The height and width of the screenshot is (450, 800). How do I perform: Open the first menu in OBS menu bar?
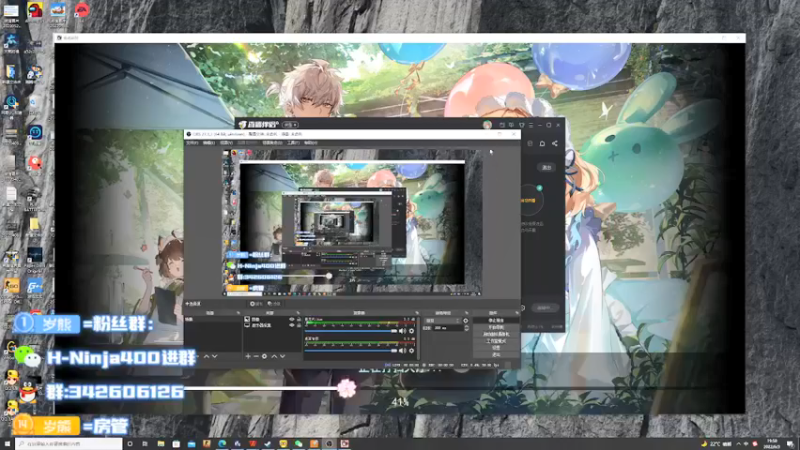click(192, 143)
